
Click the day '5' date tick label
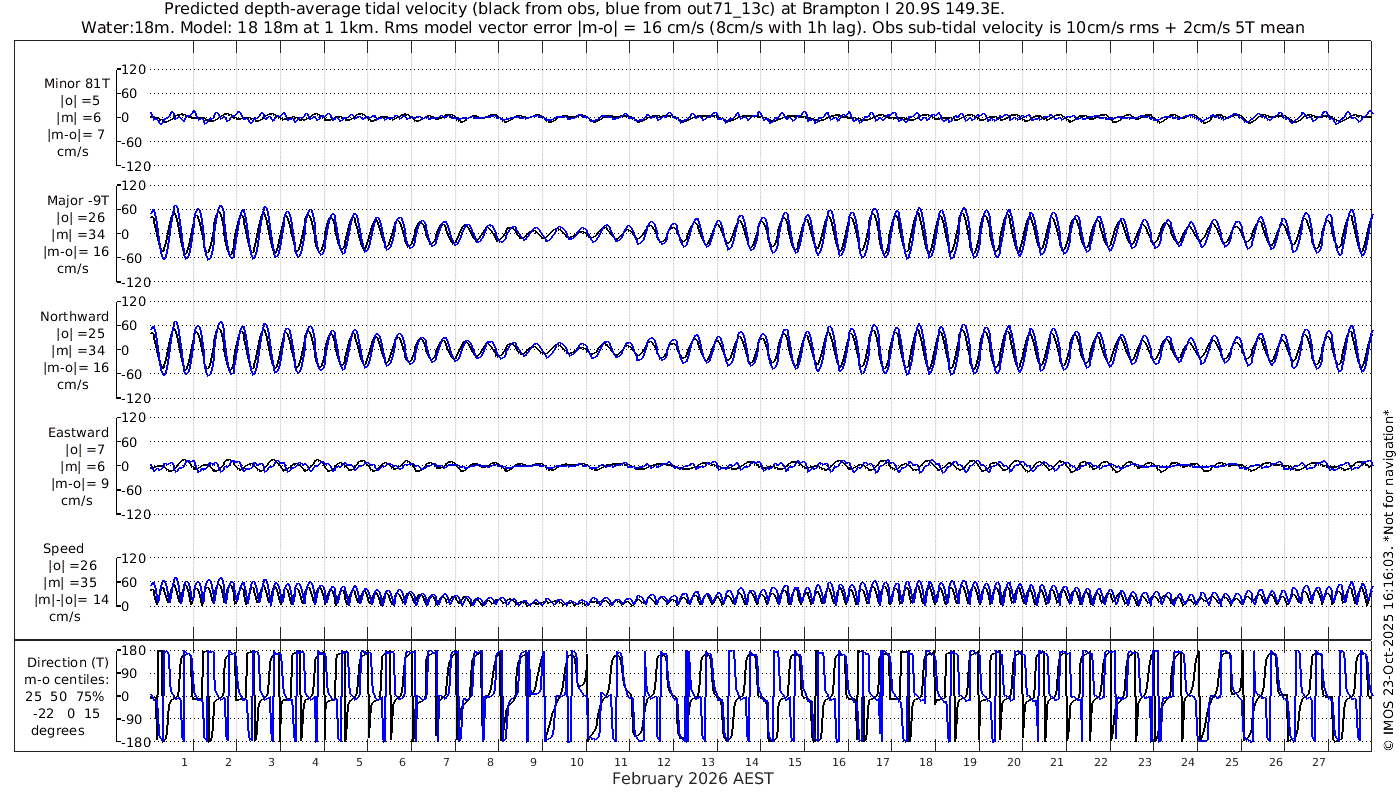[x=359, y=762]
